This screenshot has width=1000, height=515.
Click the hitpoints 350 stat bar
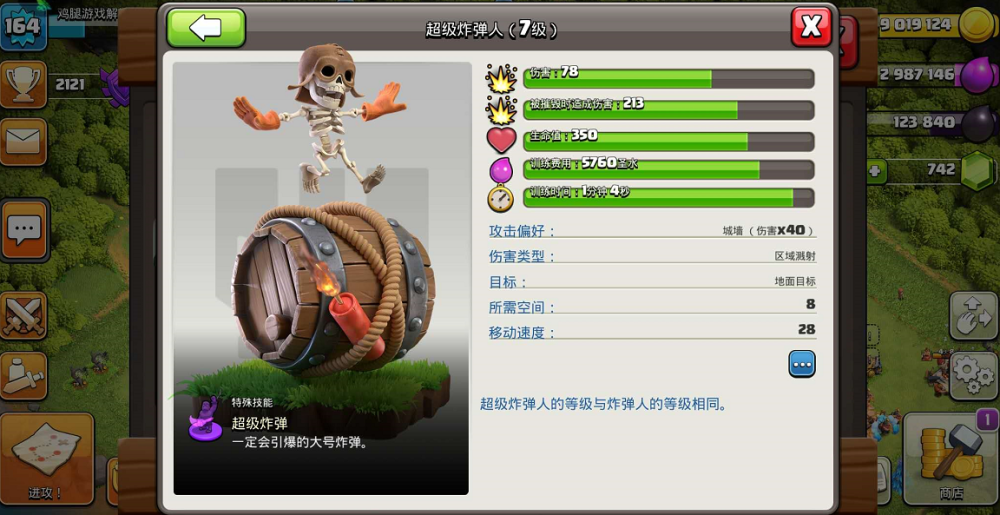tap(668, 141)
